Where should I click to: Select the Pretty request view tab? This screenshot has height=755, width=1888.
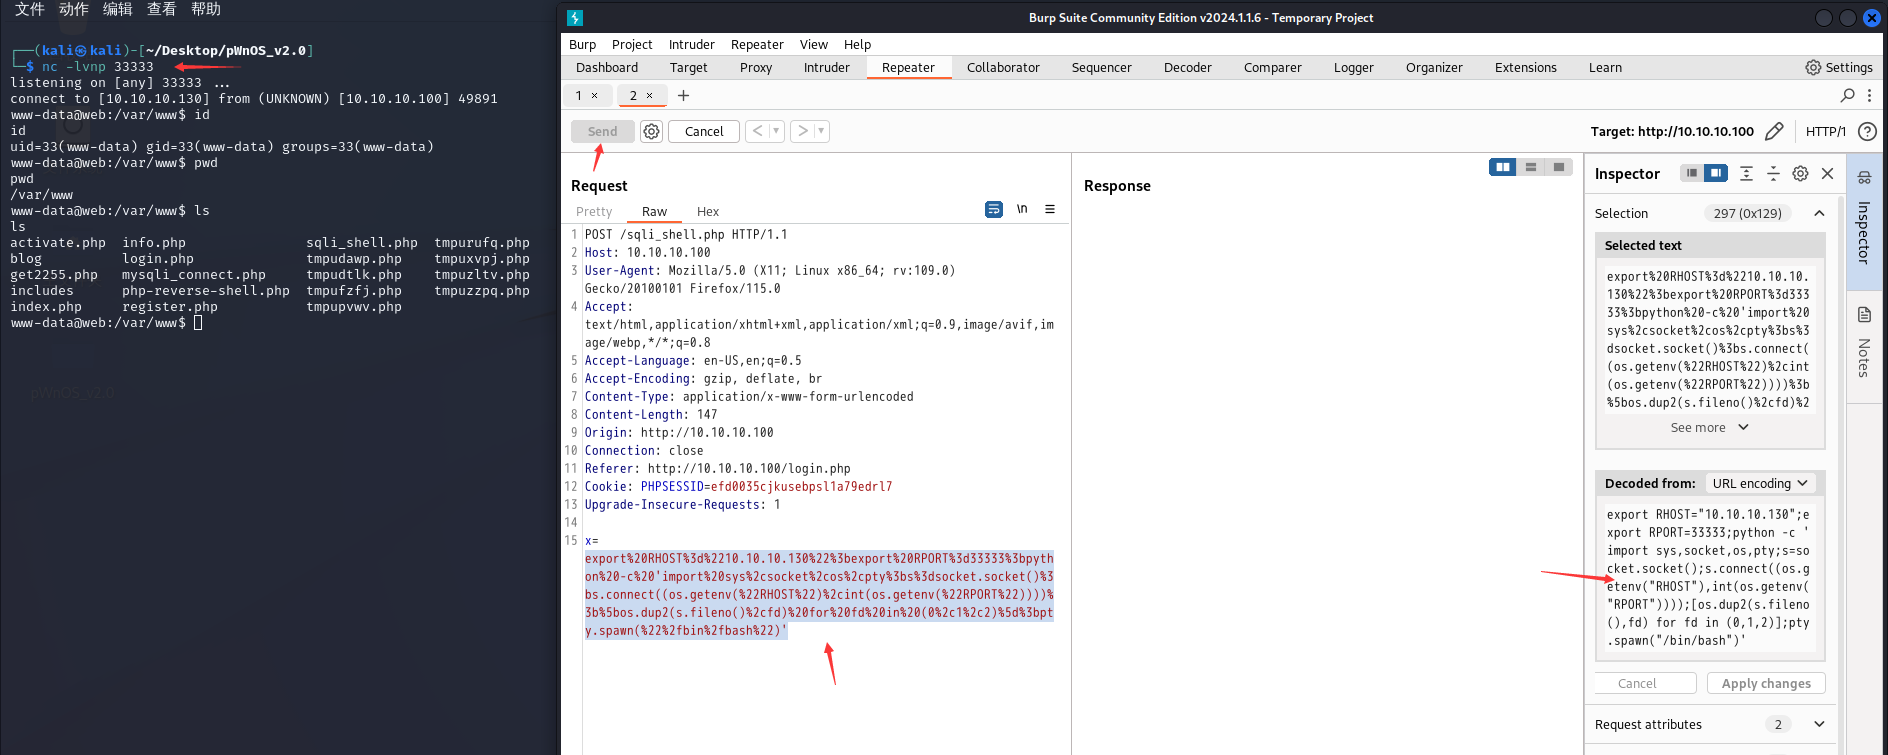594,211
